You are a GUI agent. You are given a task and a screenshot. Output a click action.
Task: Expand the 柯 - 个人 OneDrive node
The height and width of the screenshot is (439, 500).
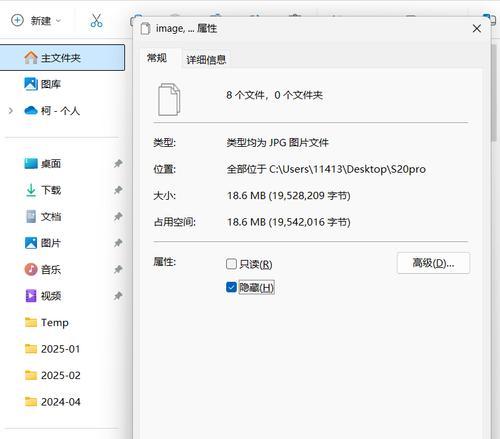10,111
